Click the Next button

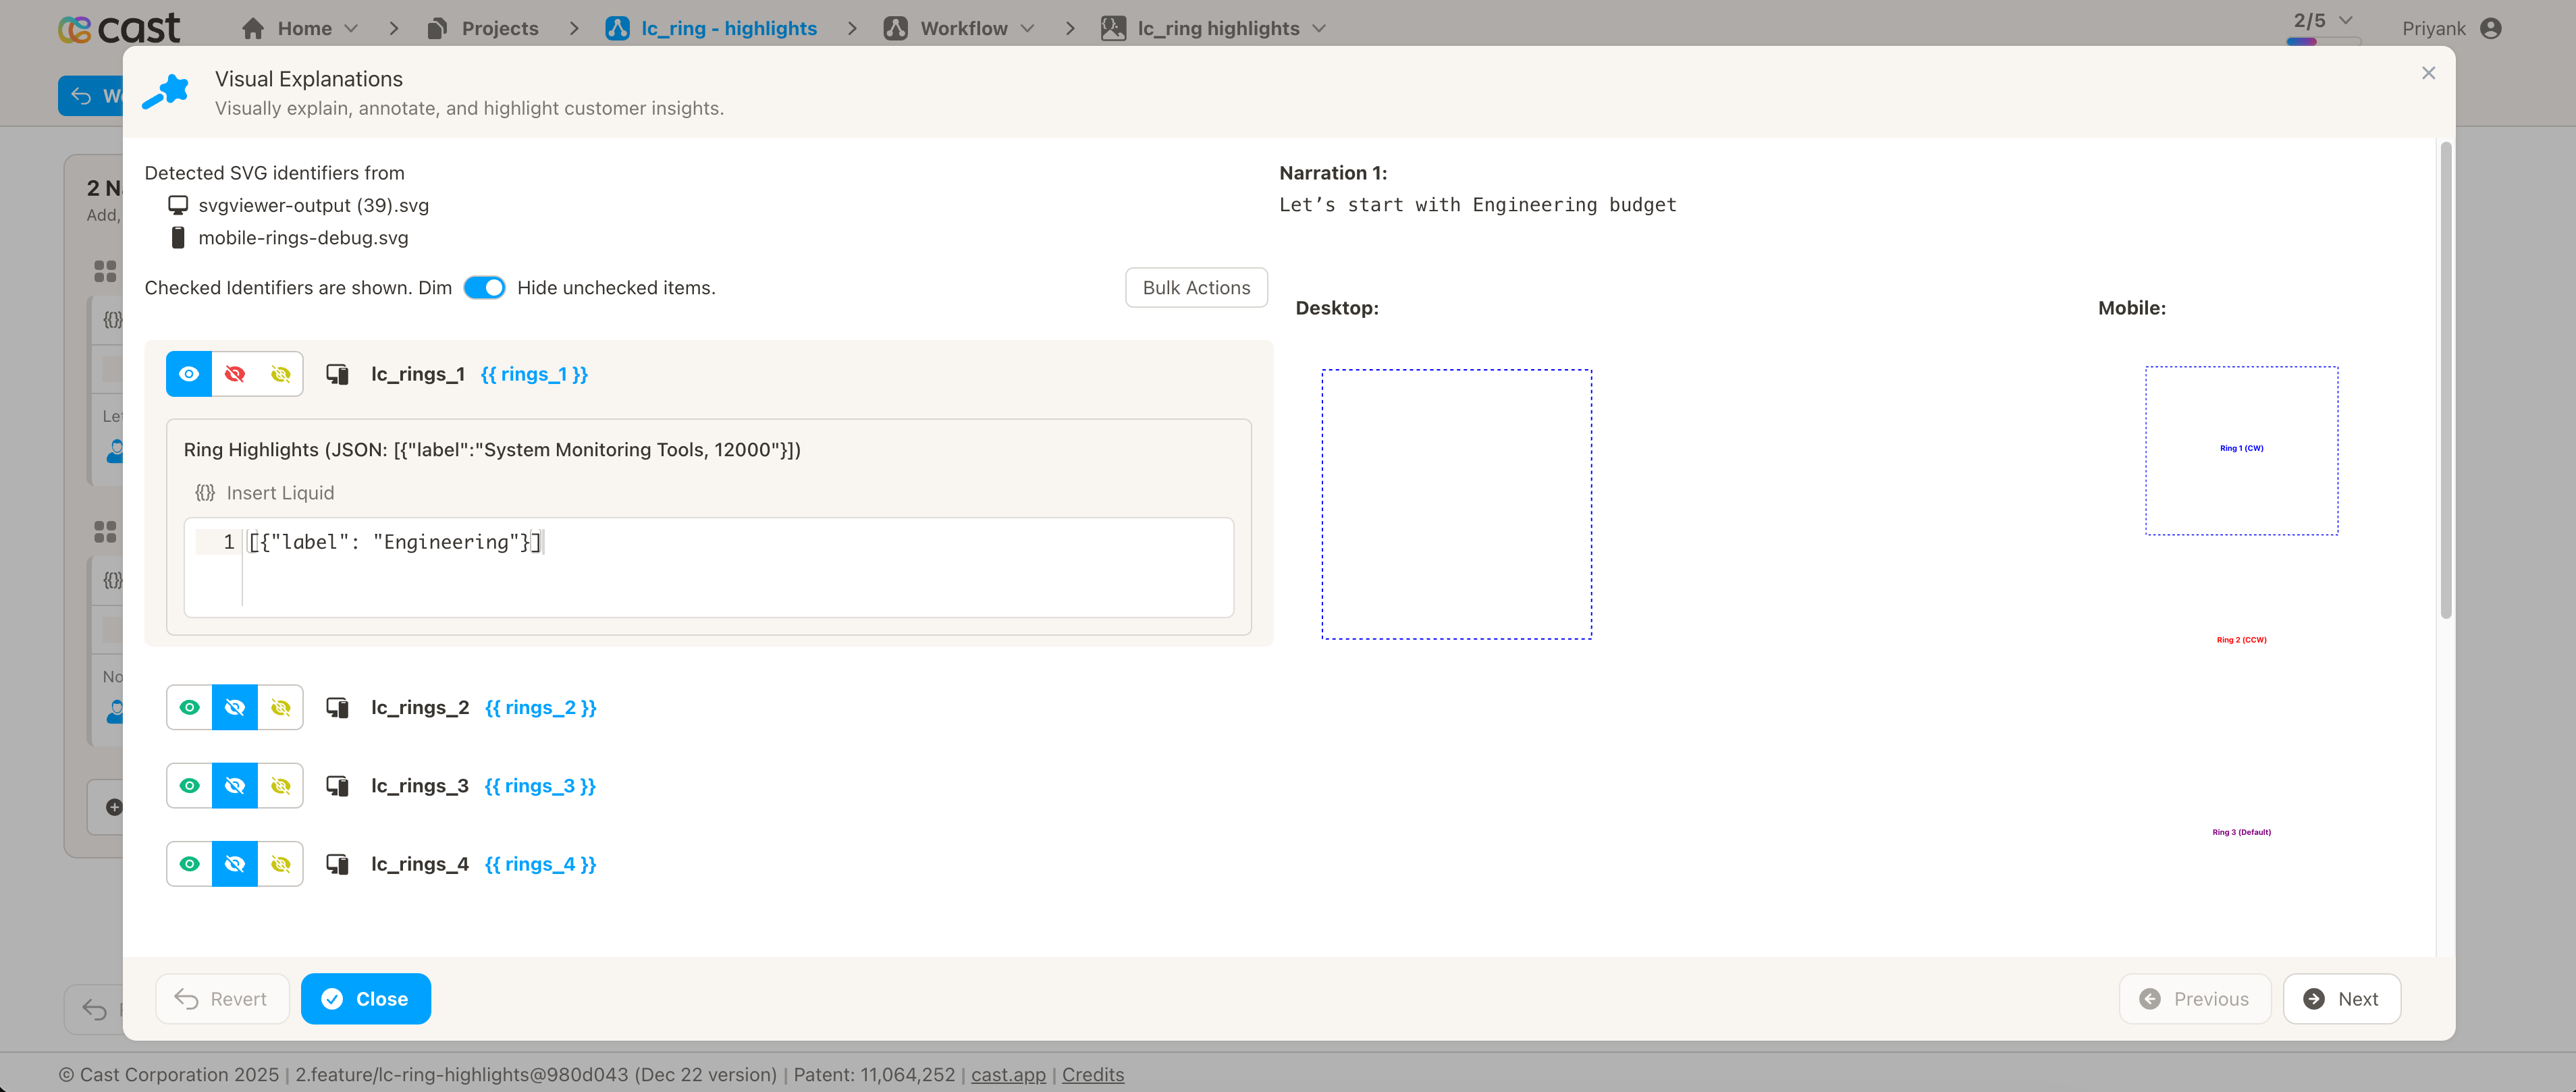(x=2341, y=999)
